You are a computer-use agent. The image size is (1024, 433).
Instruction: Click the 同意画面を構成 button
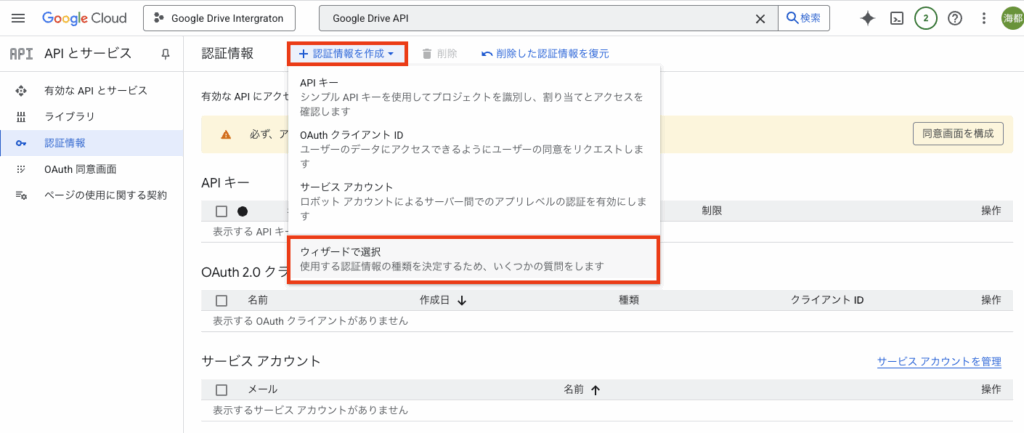[x=957, y=133]
